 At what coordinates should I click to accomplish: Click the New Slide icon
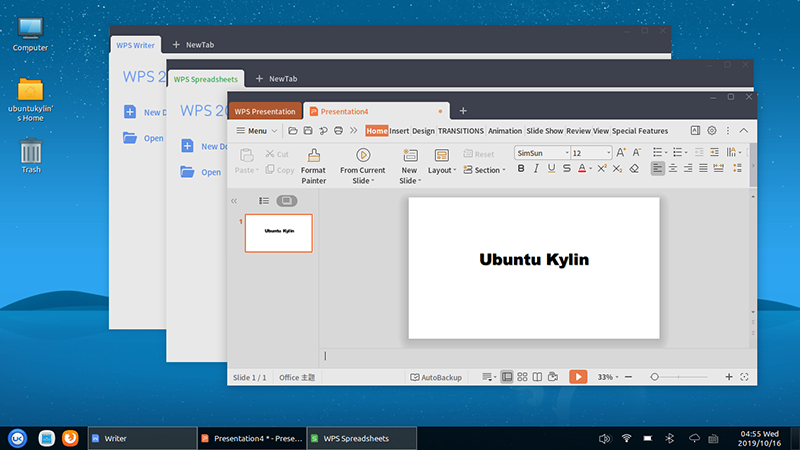click(410, 155)
